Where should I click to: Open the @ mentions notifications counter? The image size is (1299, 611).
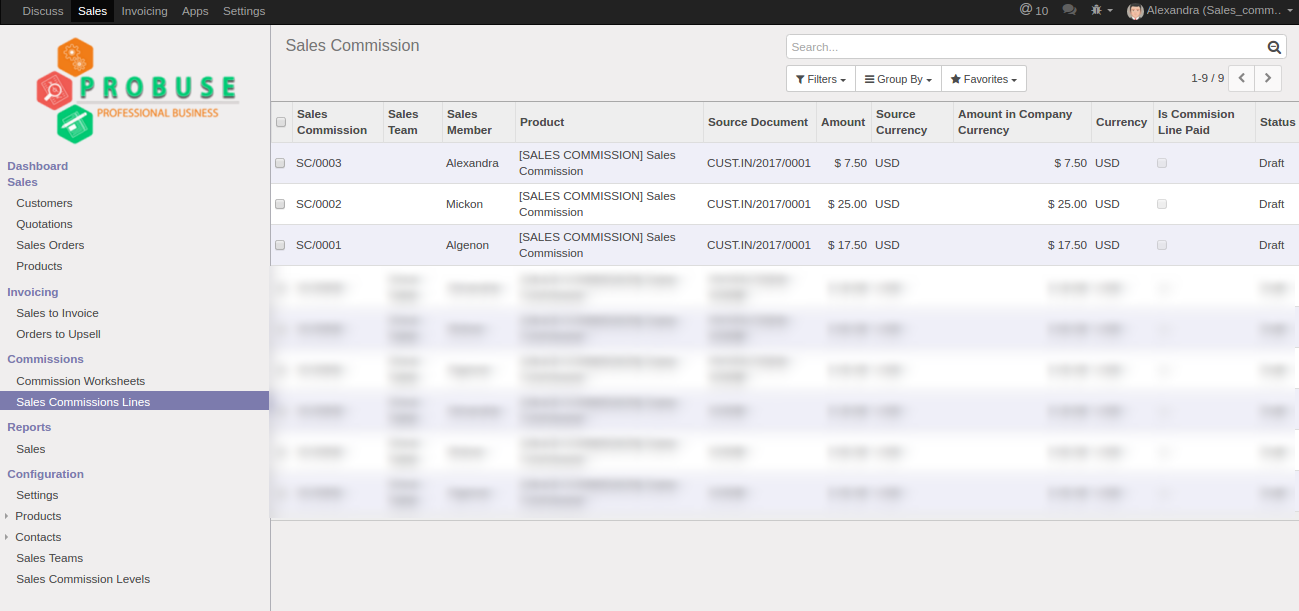[x=1034, y=10]
